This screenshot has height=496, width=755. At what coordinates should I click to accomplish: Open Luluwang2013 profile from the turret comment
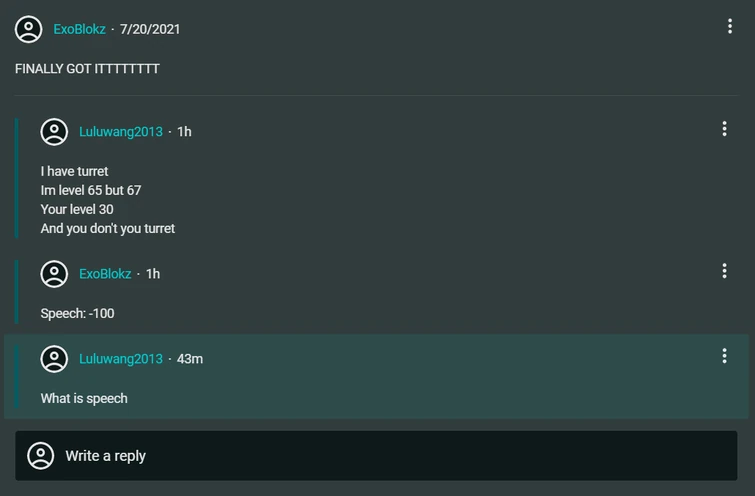(x=121, y=132)
